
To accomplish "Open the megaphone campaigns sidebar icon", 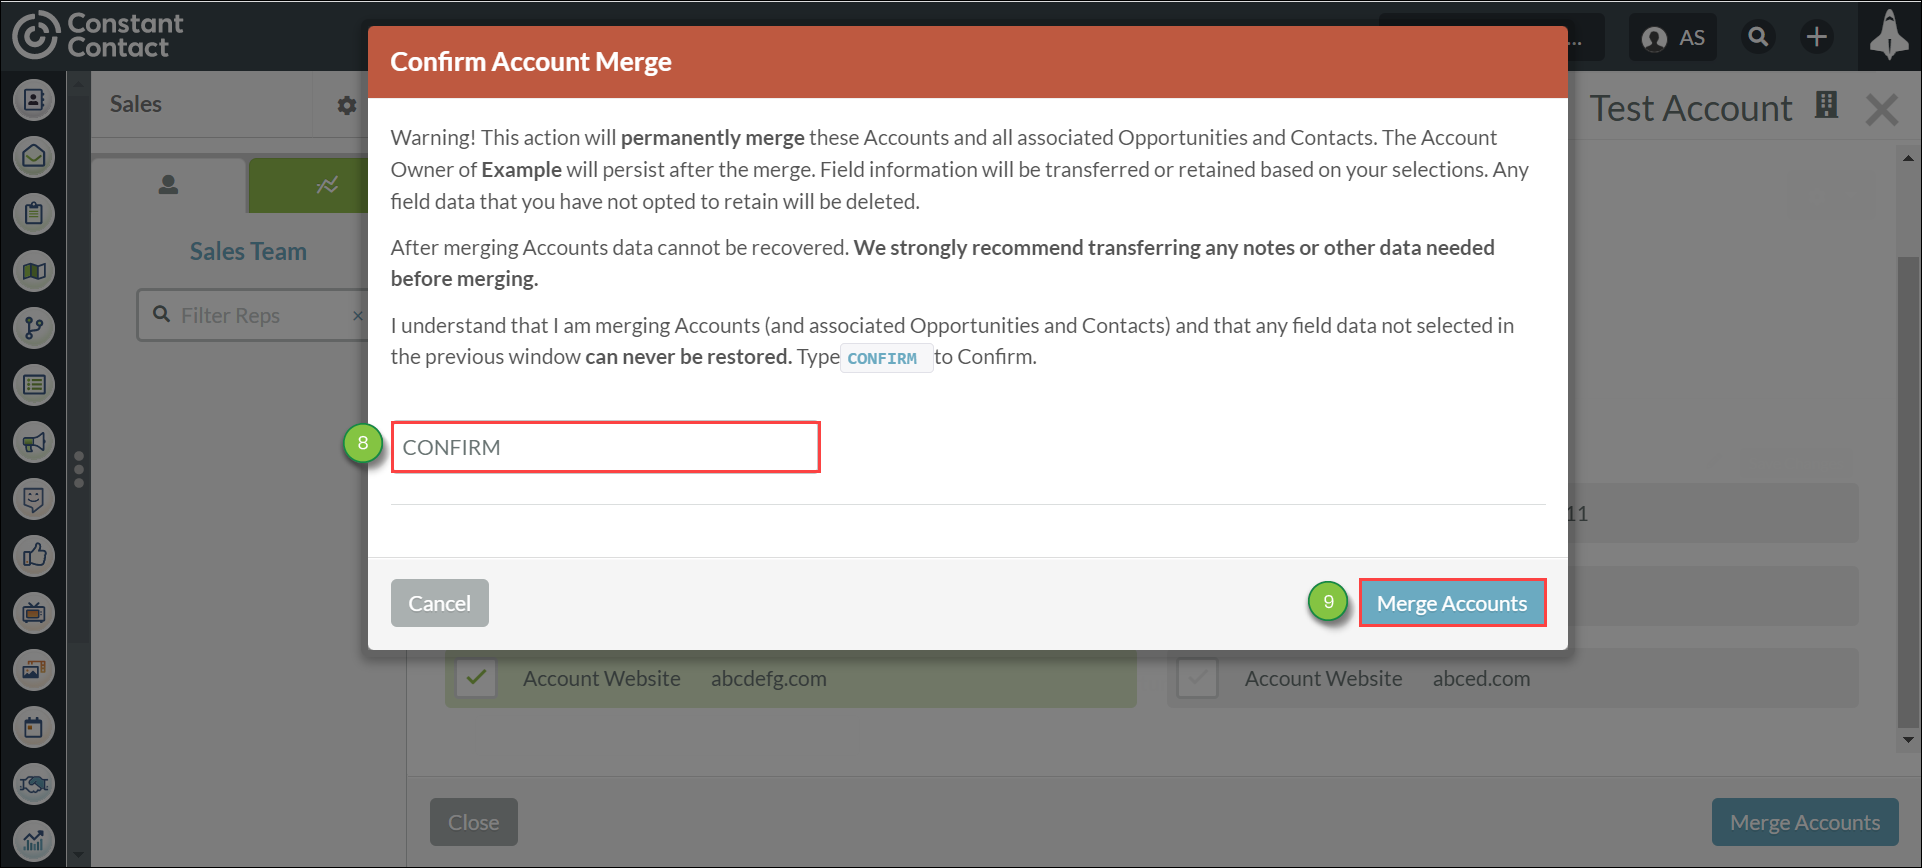I will click(34, 442).
